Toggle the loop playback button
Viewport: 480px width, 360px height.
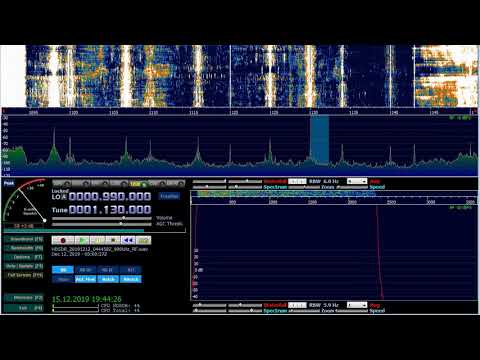[x=144, y=240]
